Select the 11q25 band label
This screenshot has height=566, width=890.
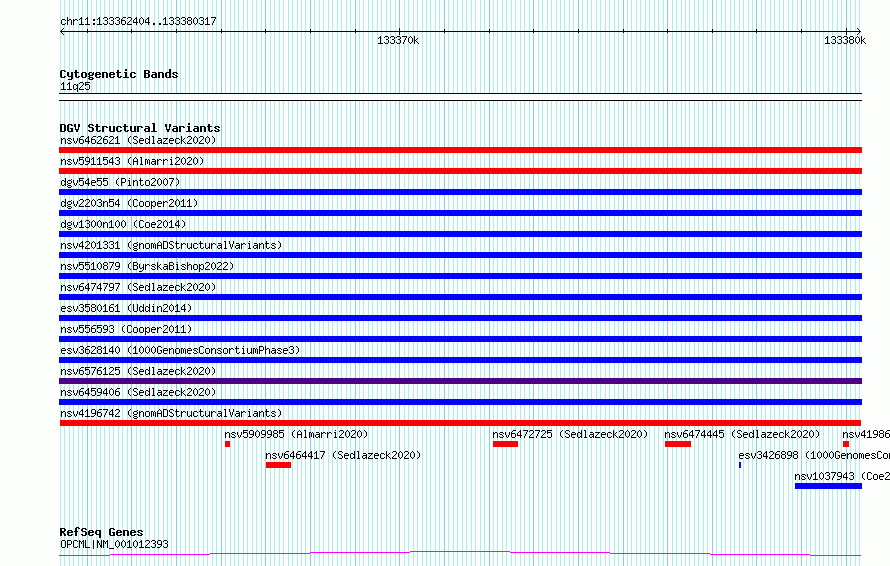(75, 86)
